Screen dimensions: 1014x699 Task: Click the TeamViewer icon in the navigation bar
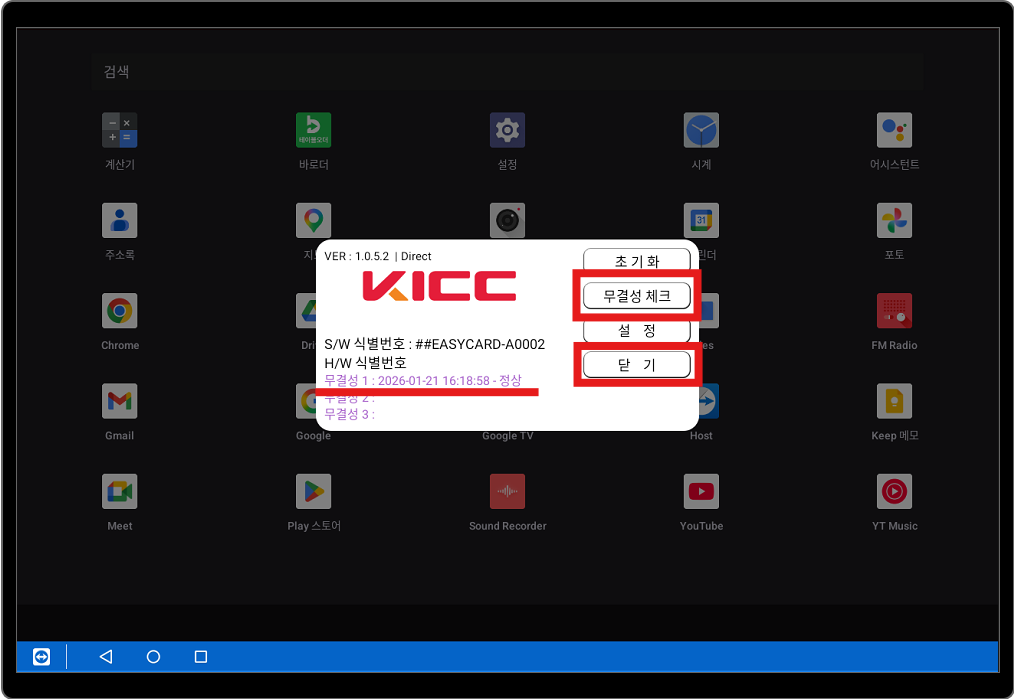(x=41, y=657)
